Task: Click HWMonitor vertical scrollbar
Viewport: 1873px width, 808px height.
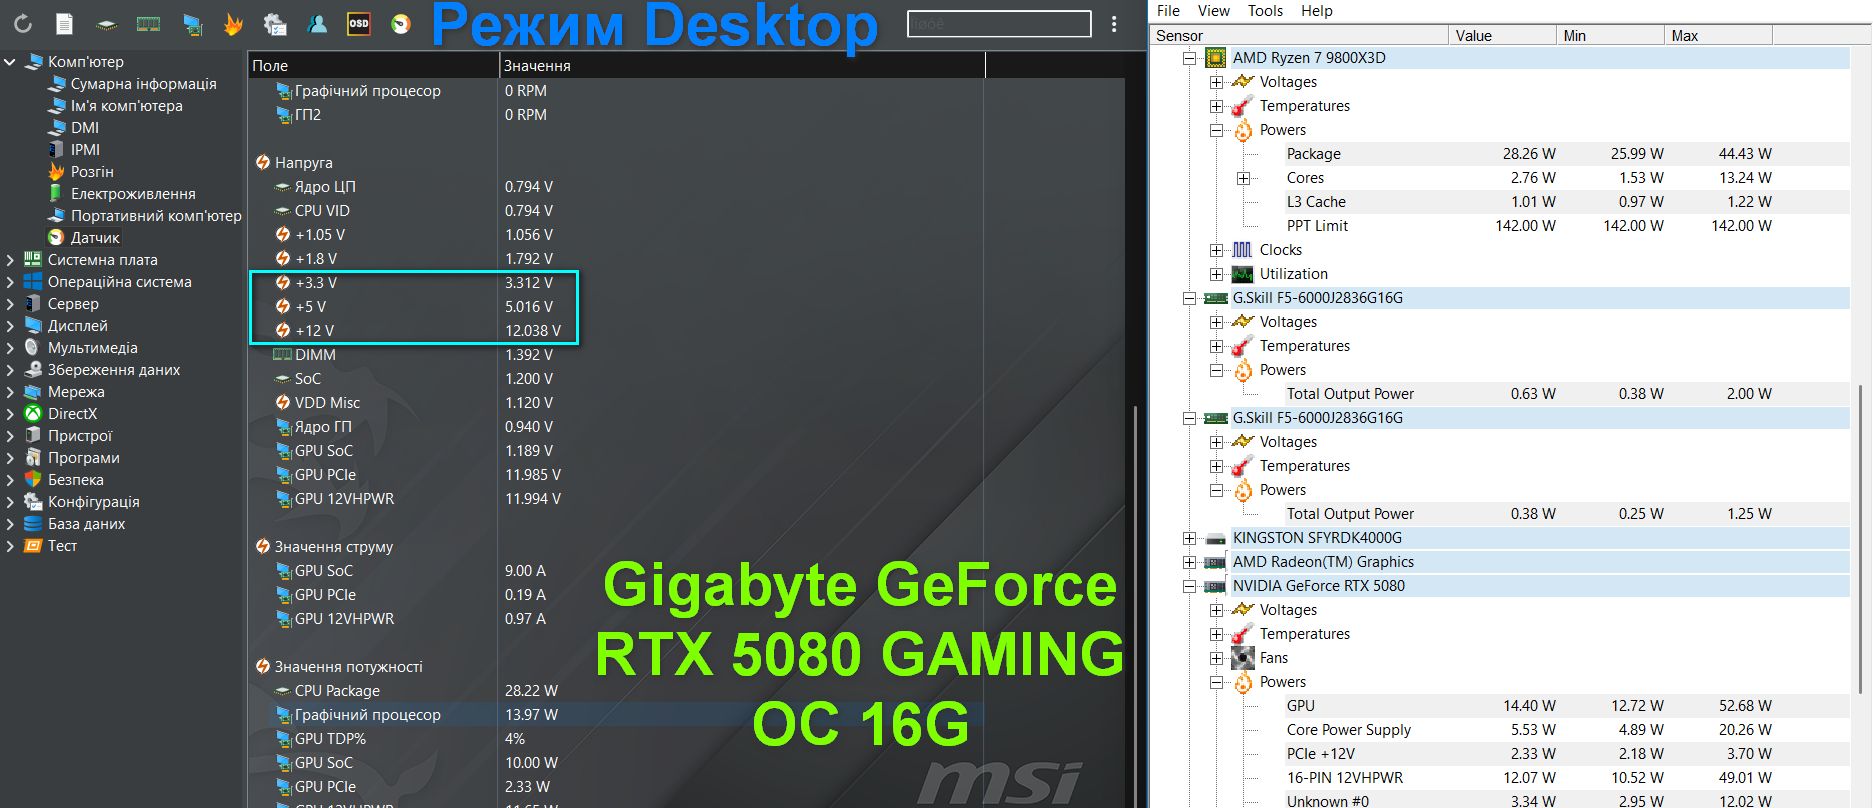Action: (x=1861, y=538)
